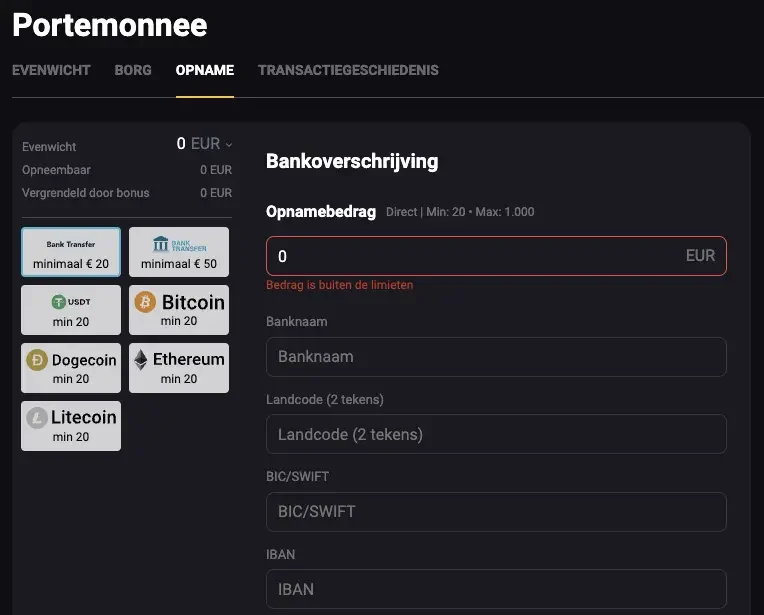Viewport: 764px width, 615px height.
Task: Select USDT withdrawal method
Action: (x=71, y=310)
